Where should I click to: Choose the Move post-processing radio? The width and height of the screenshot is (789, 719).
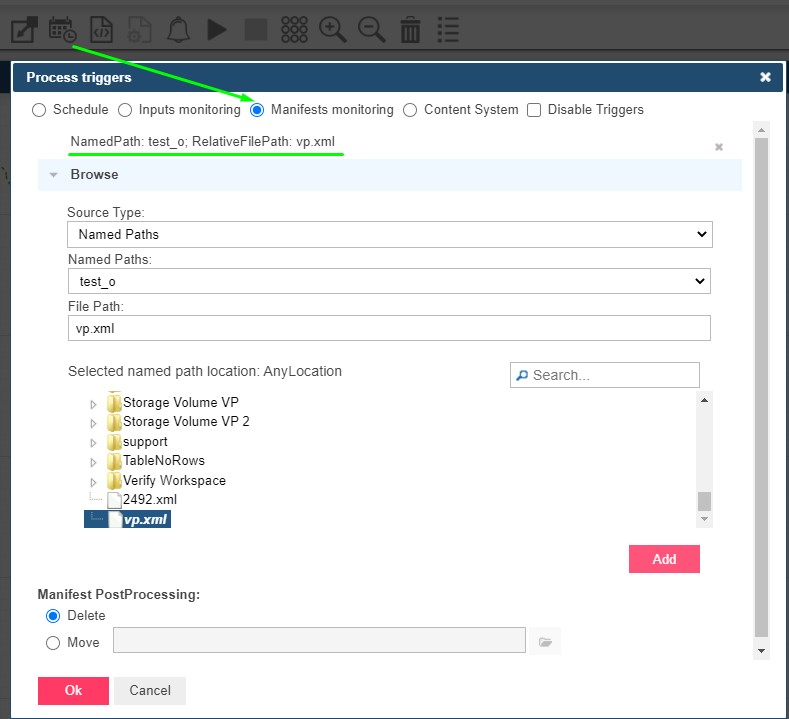tap(53, 643)
